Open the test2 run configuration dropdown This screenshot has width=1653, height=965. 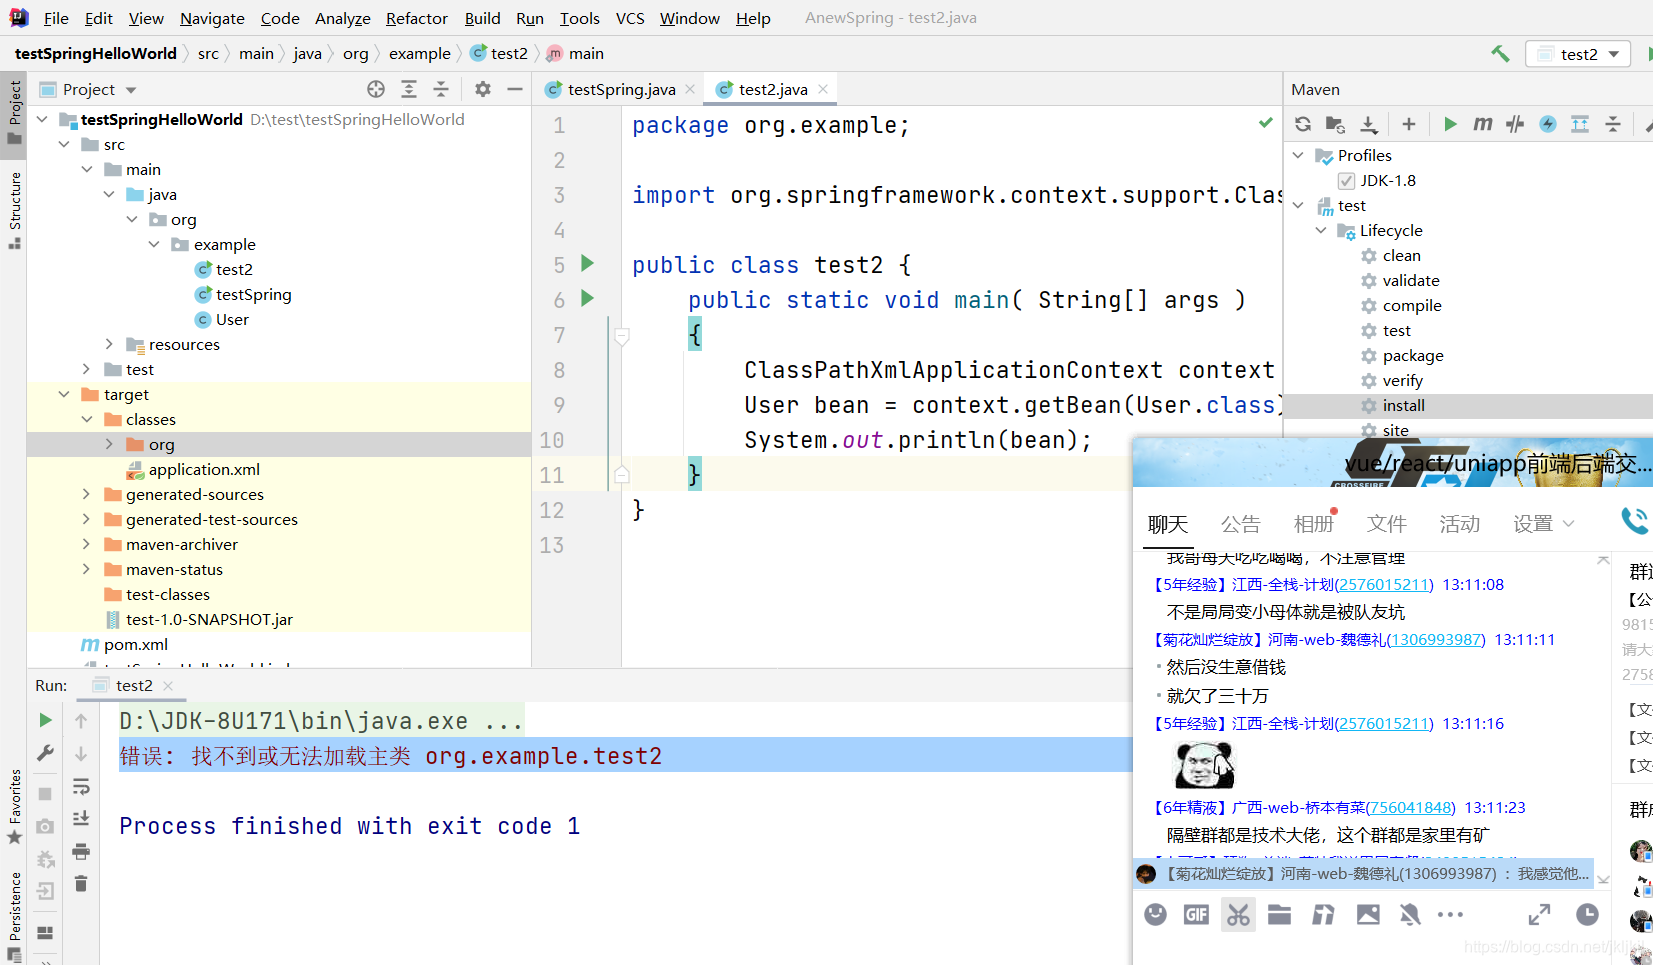[1578, 54]
